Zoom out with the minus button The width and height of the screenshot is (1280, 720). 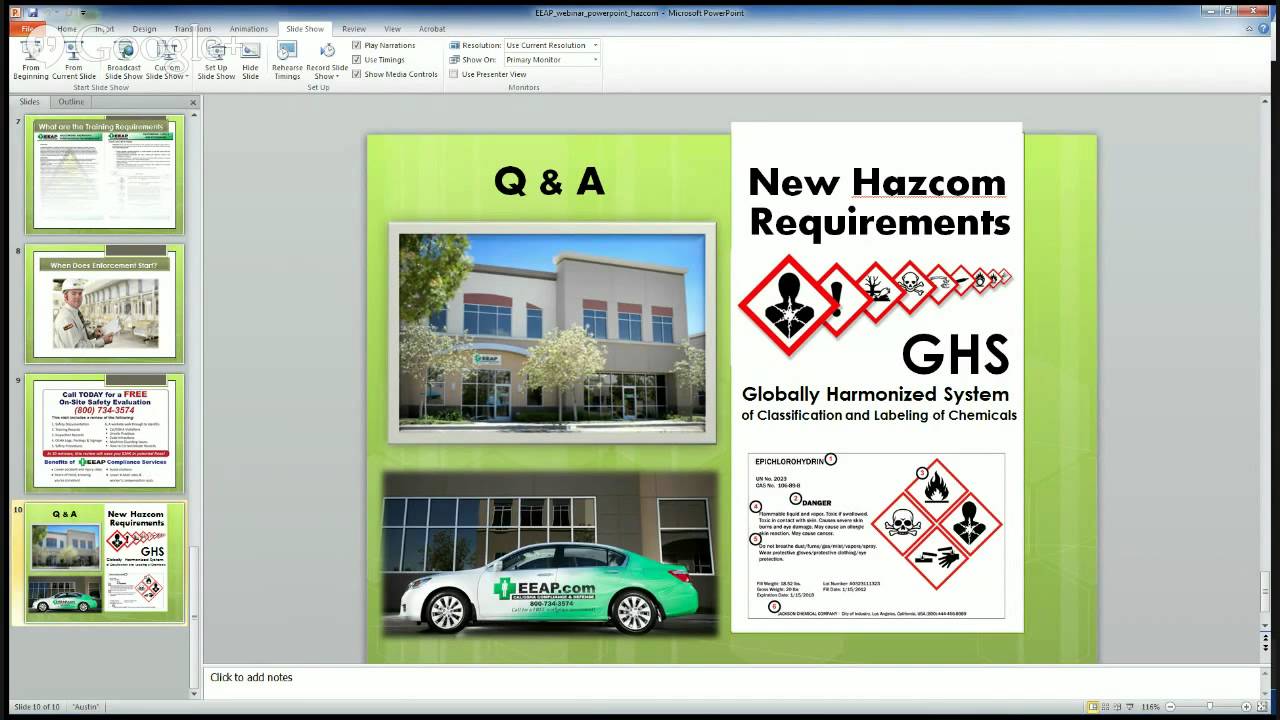(x=1171, y=707)
